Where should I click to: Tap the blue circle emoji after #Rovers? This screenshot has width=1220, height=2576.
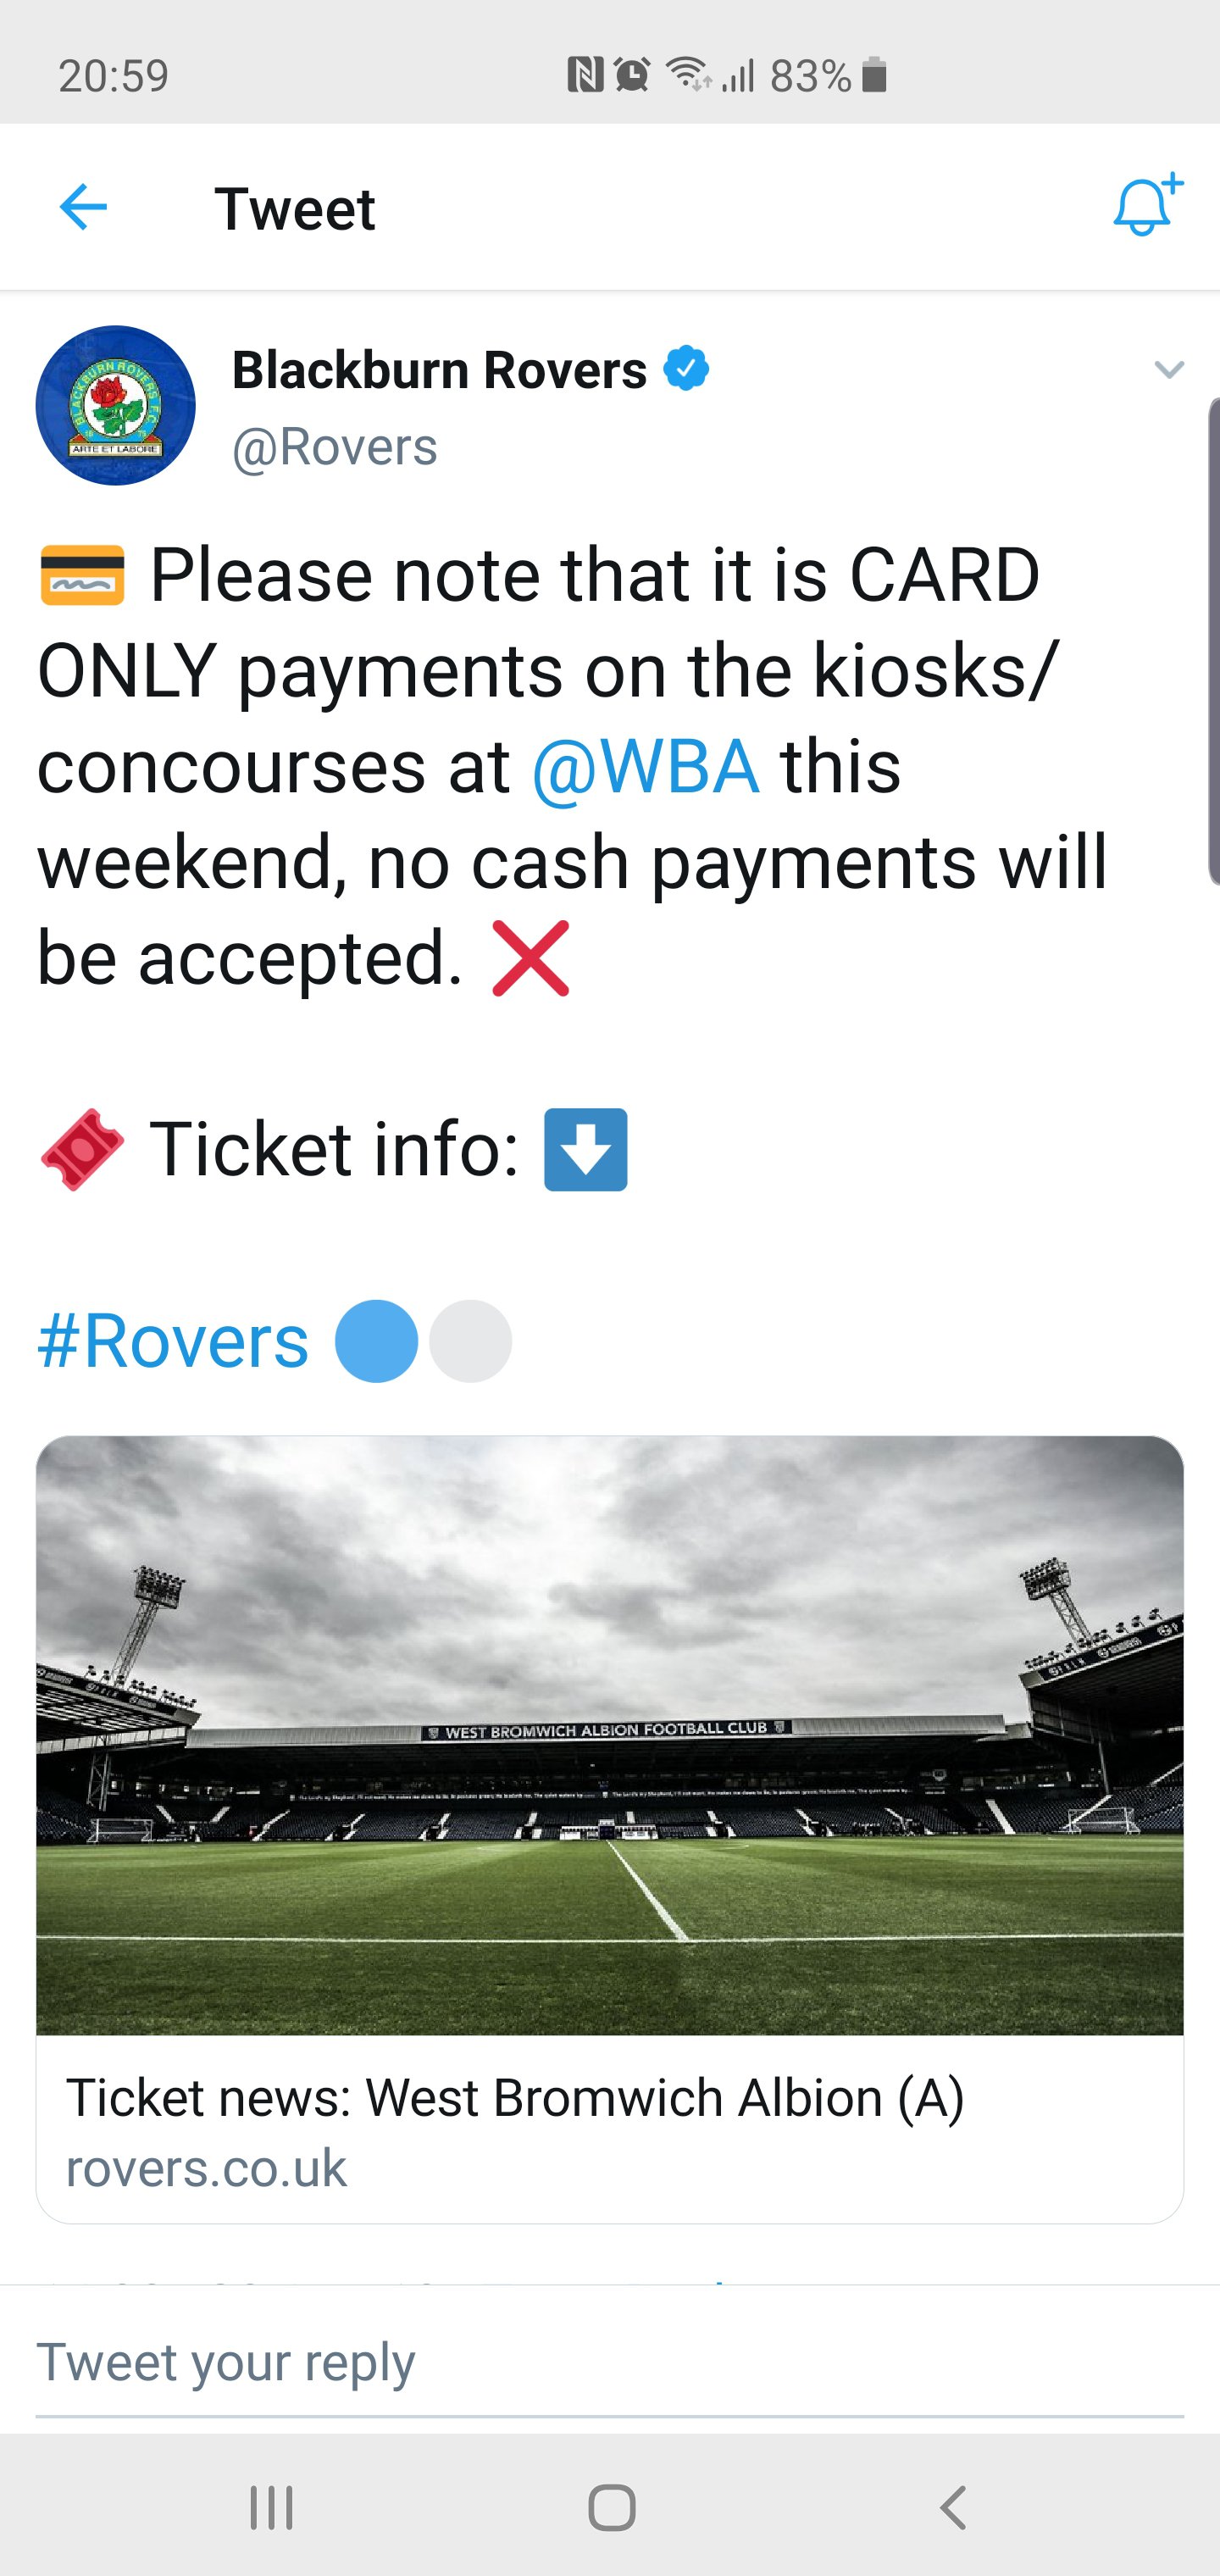pos(376,1341)
